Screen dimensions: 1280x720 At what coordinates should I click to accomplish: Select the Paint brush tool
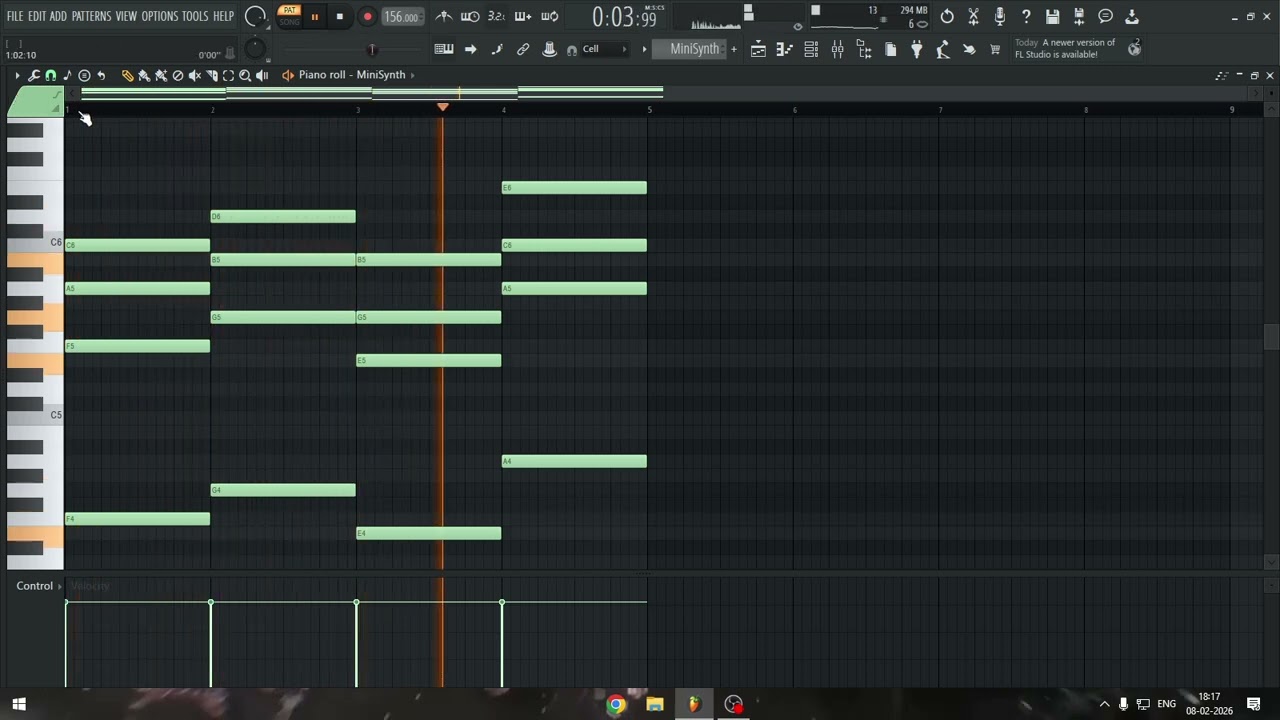point(144,75)
